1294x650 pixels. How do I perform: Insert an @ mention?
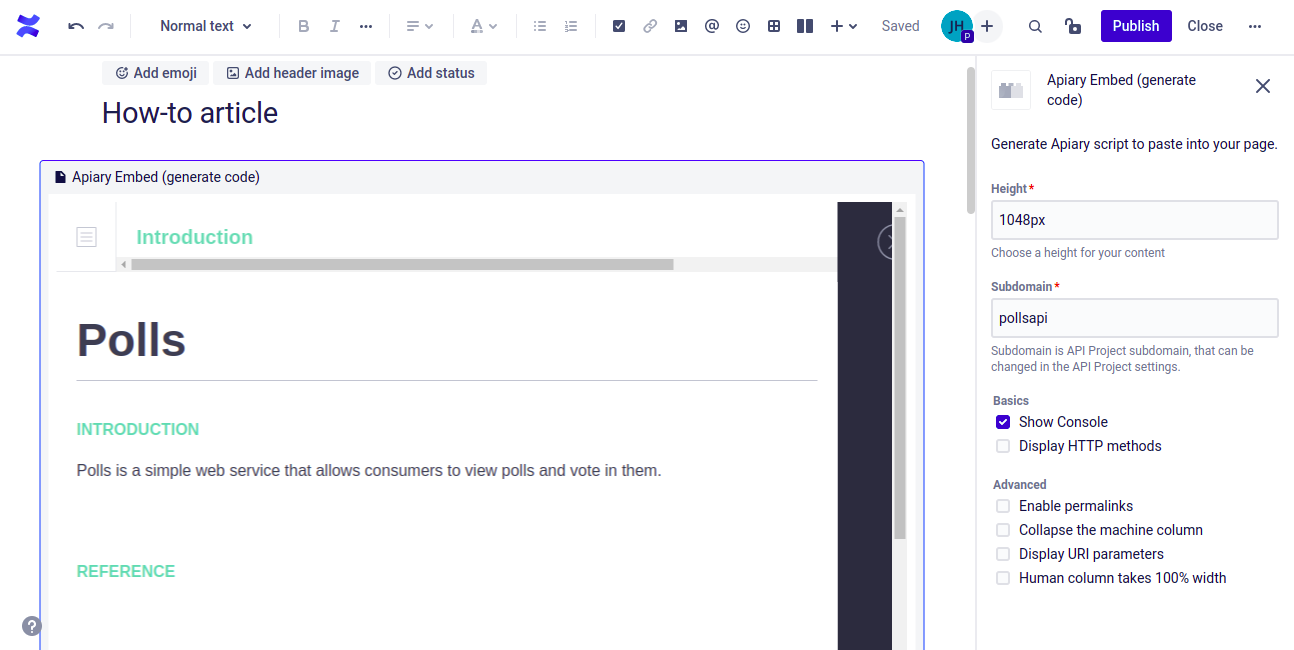pyautogui.click(x=712, y=27)
